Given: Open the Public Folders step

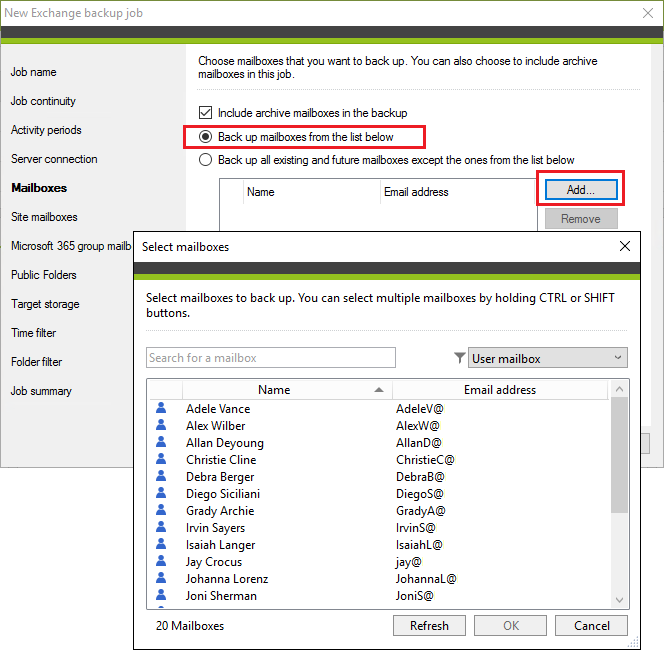Looking at the screenshot, I should click(x=44, y=275).
